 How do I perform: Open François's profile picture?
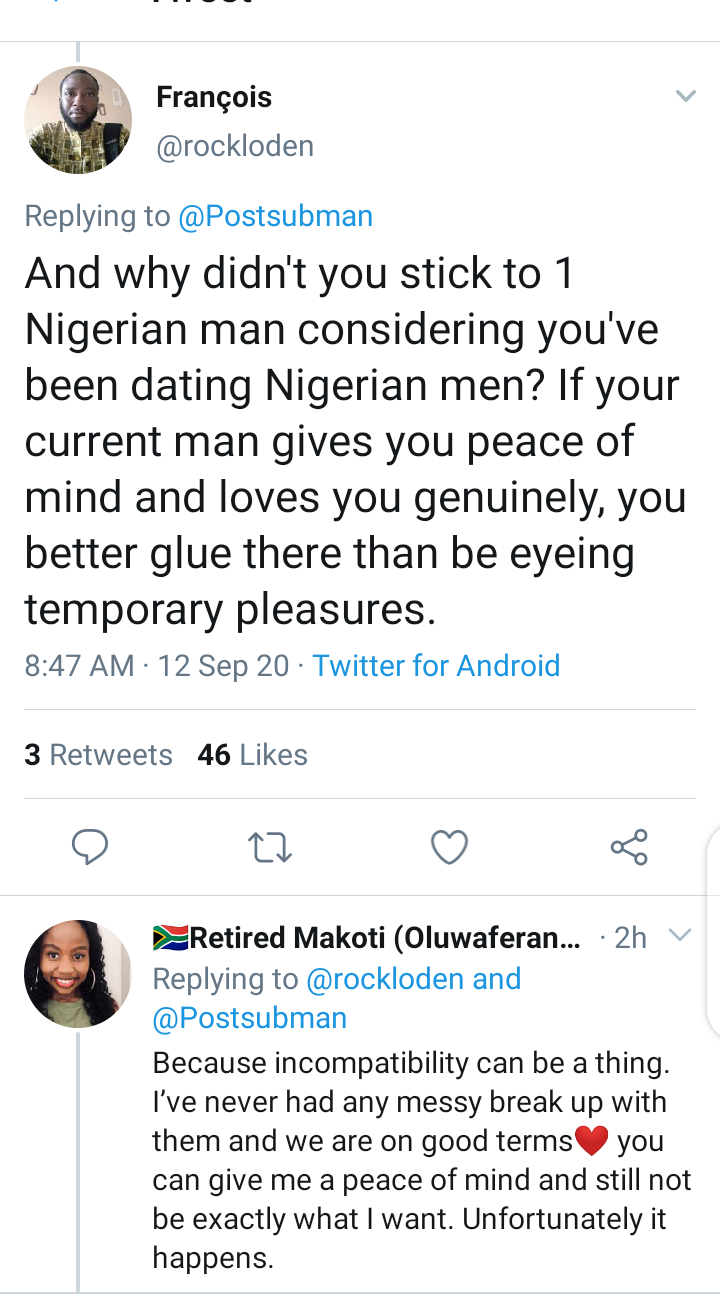[78, 120]
